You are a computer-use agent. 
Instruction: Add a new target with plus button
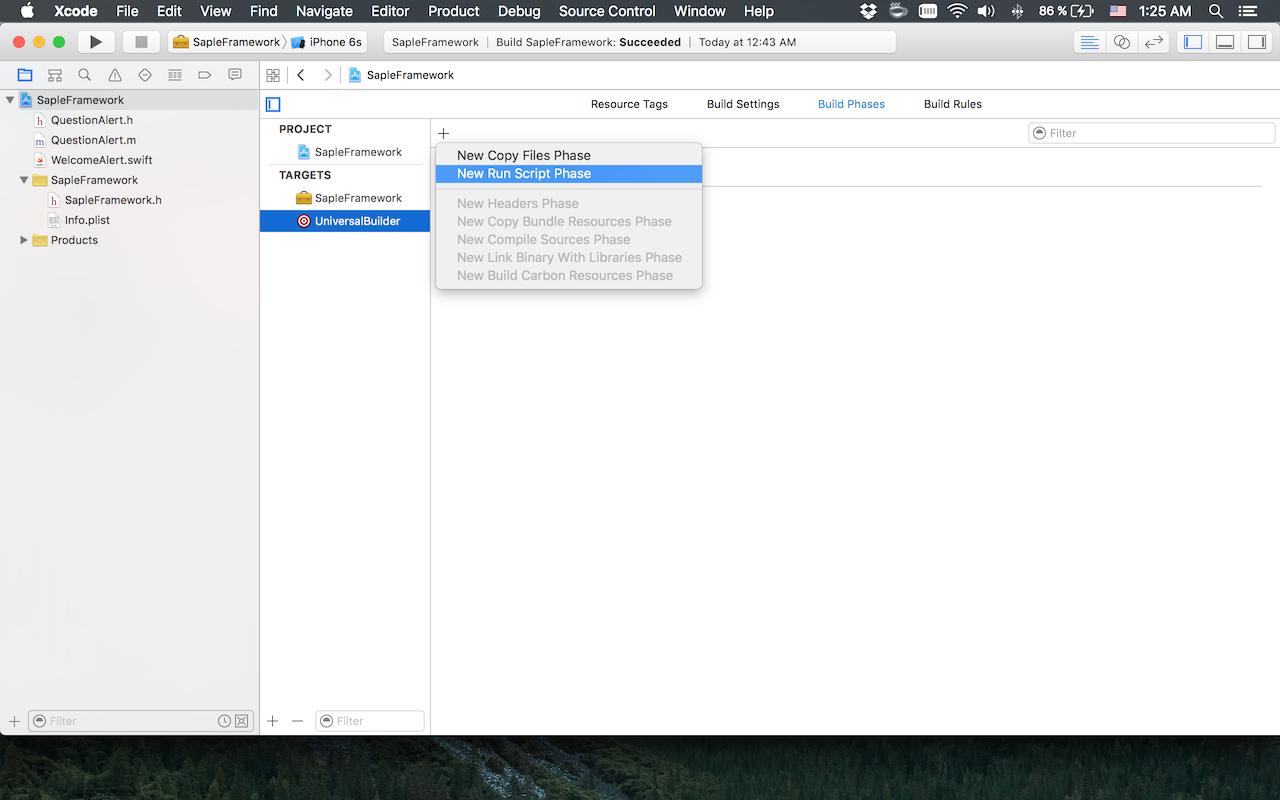(273, 721)
